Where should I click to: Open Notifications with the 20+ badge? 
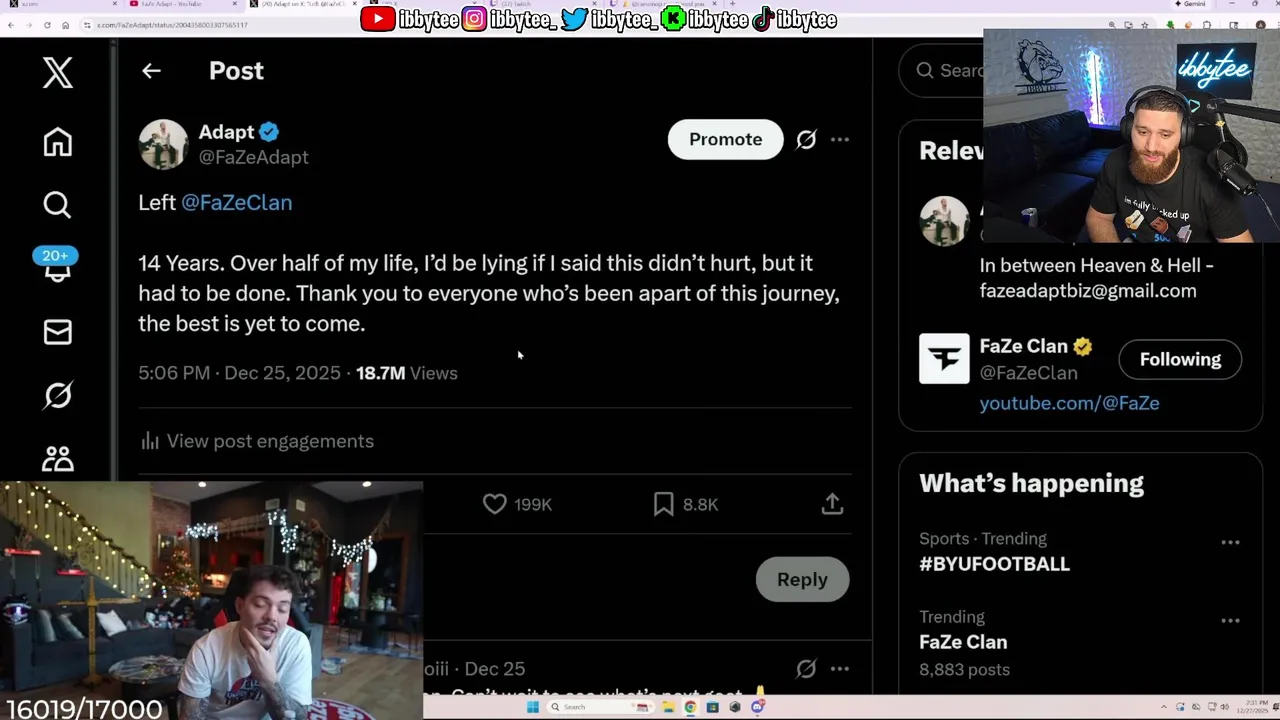[x=57, y=264]
